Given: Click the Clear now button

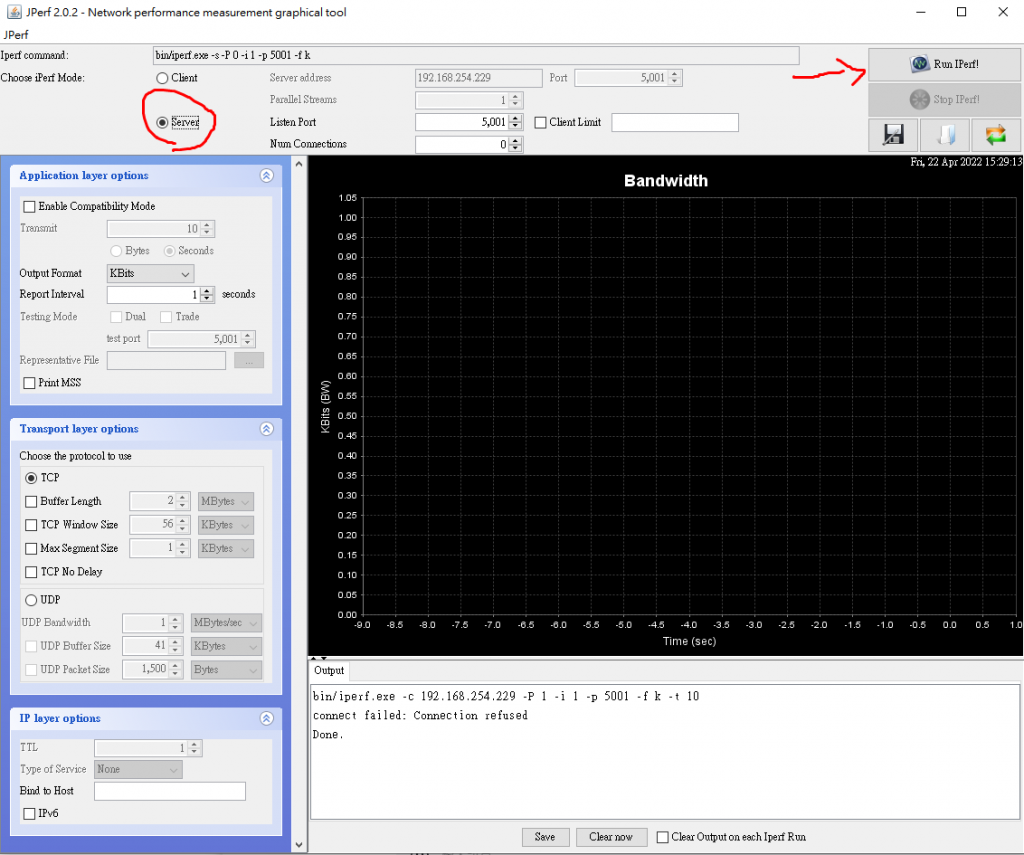Looking at the screenshot, I should click(611, 837).
